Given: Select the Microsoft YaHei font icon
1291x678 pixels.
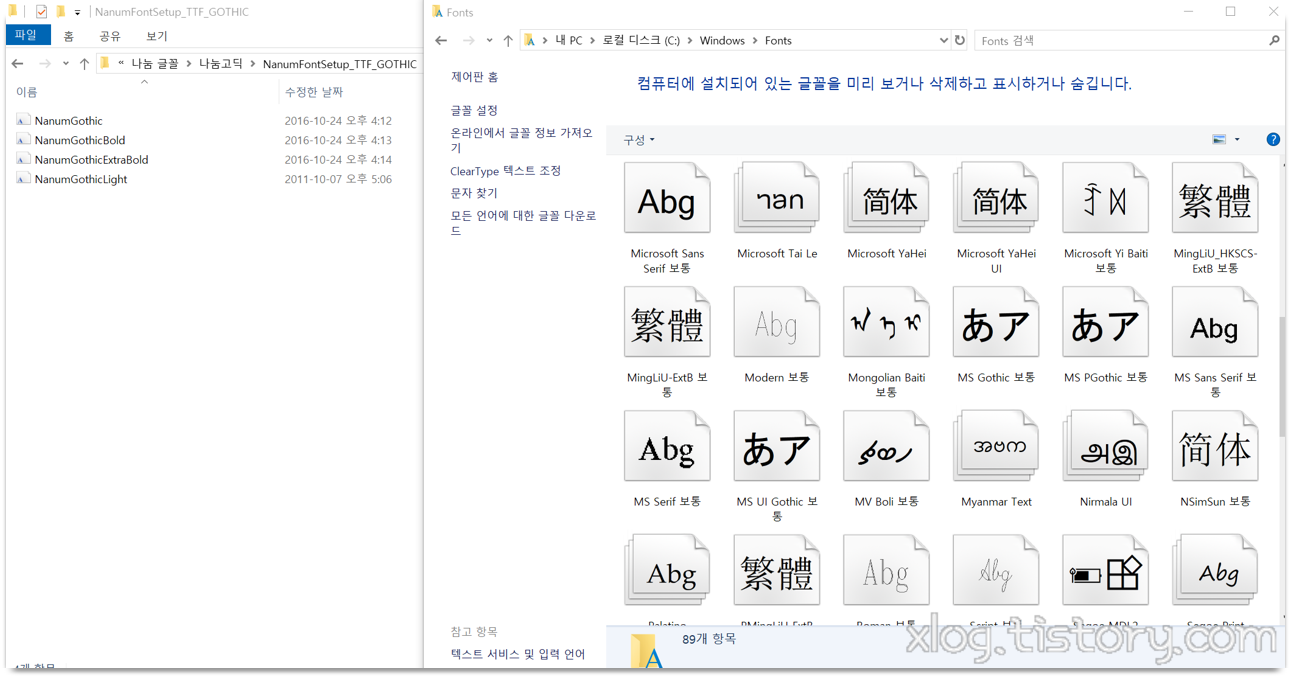Looking at the screenshot, I should coord(886,199).
